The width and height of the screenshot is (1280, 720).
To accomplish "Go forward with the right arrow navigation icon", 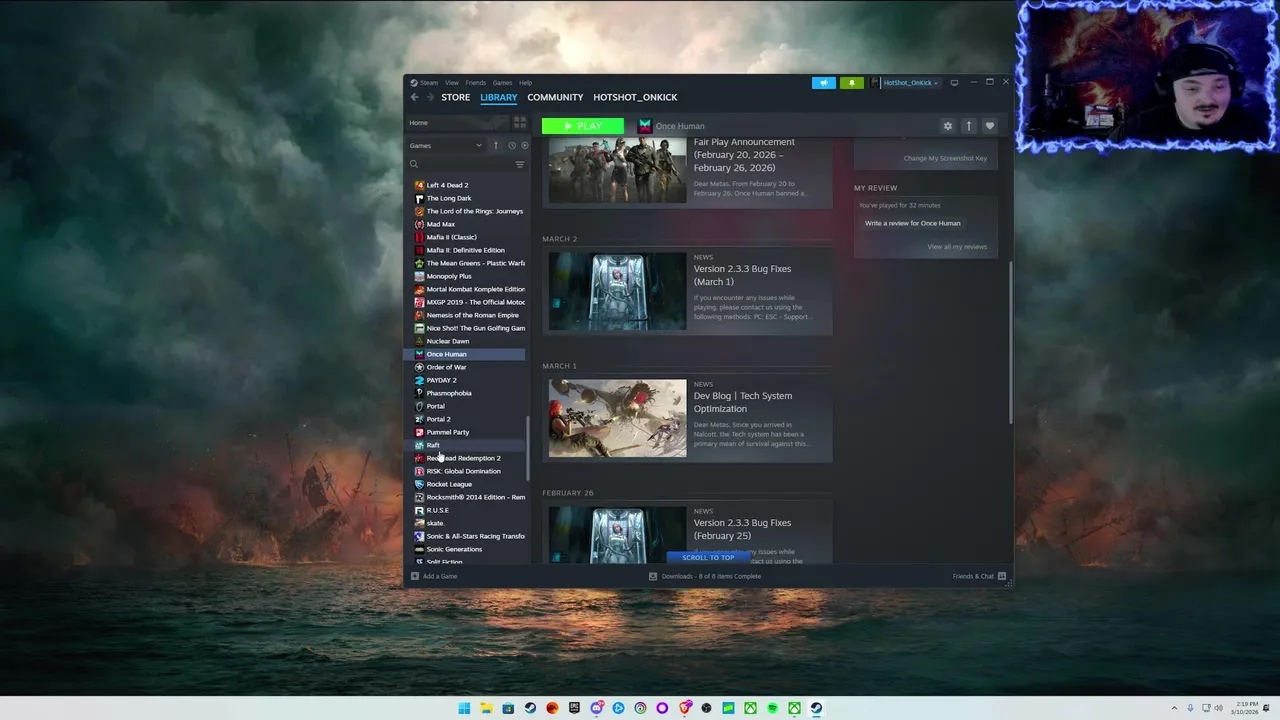I will pos(430,97).
